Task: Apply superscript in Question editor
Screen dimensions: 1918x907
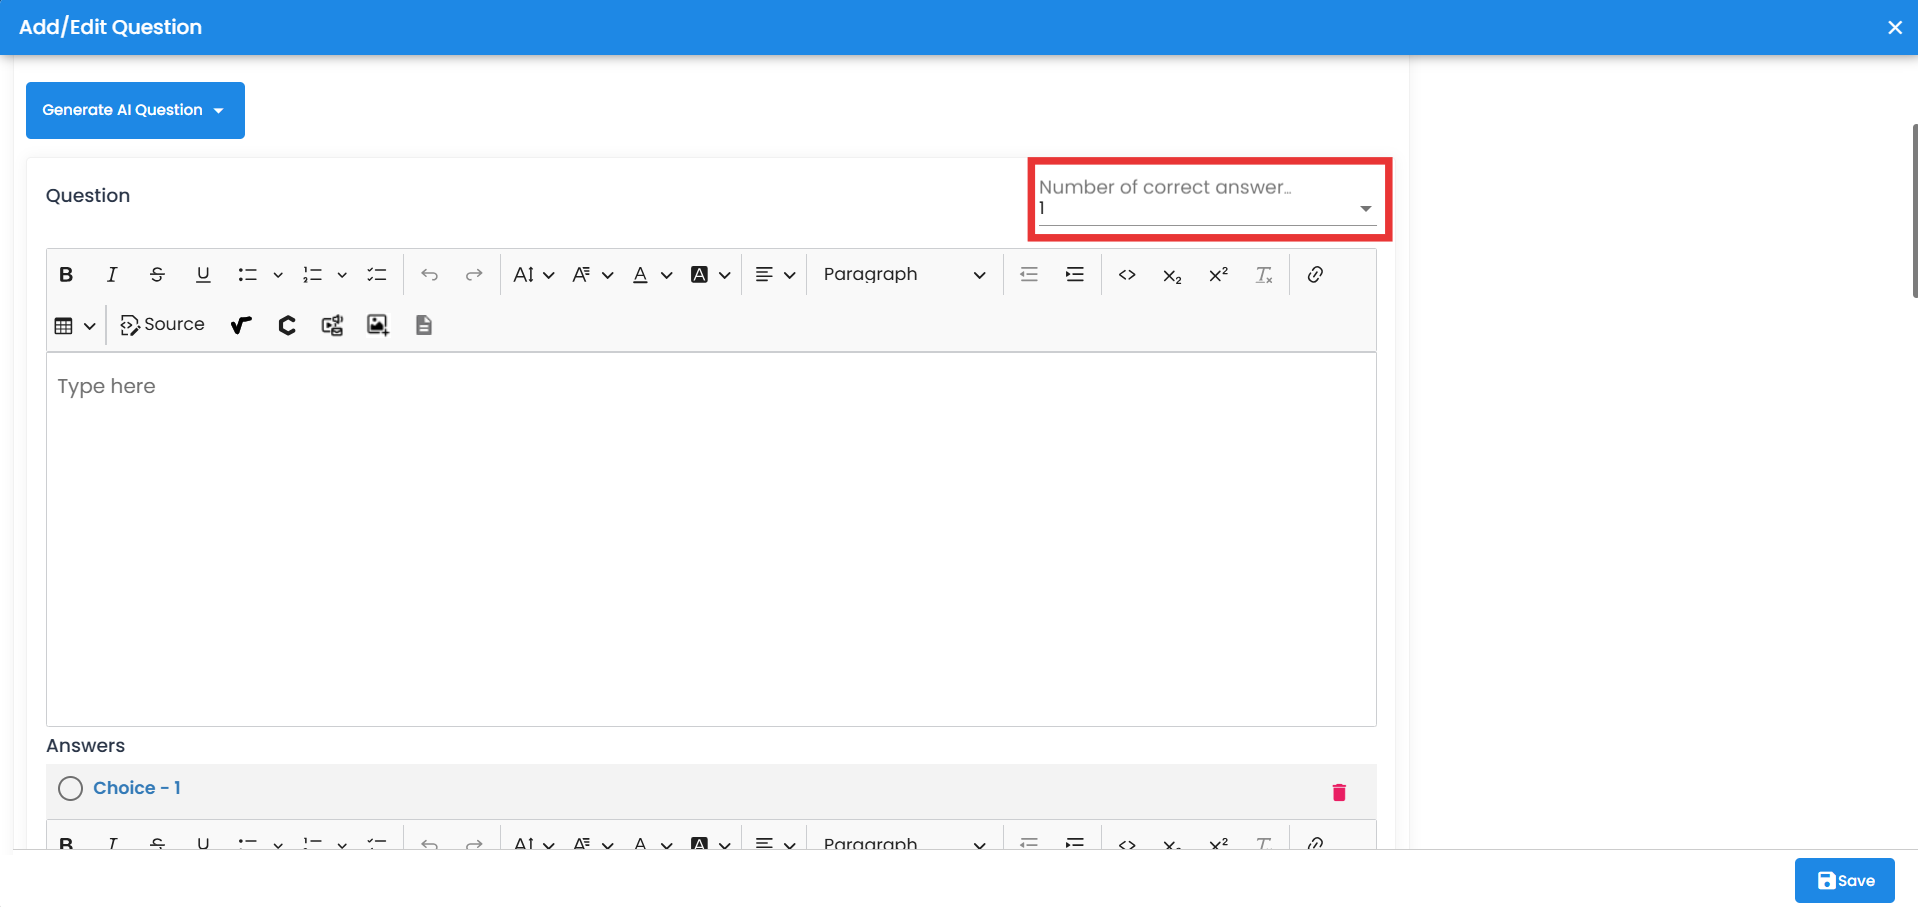Action: 1218,274
